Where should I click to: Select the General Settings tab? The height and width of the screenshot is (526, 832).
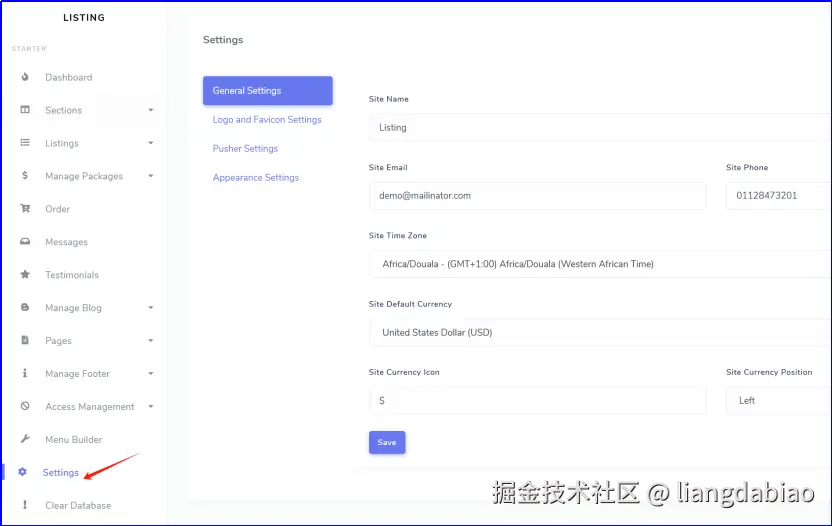tap(267, 91)
